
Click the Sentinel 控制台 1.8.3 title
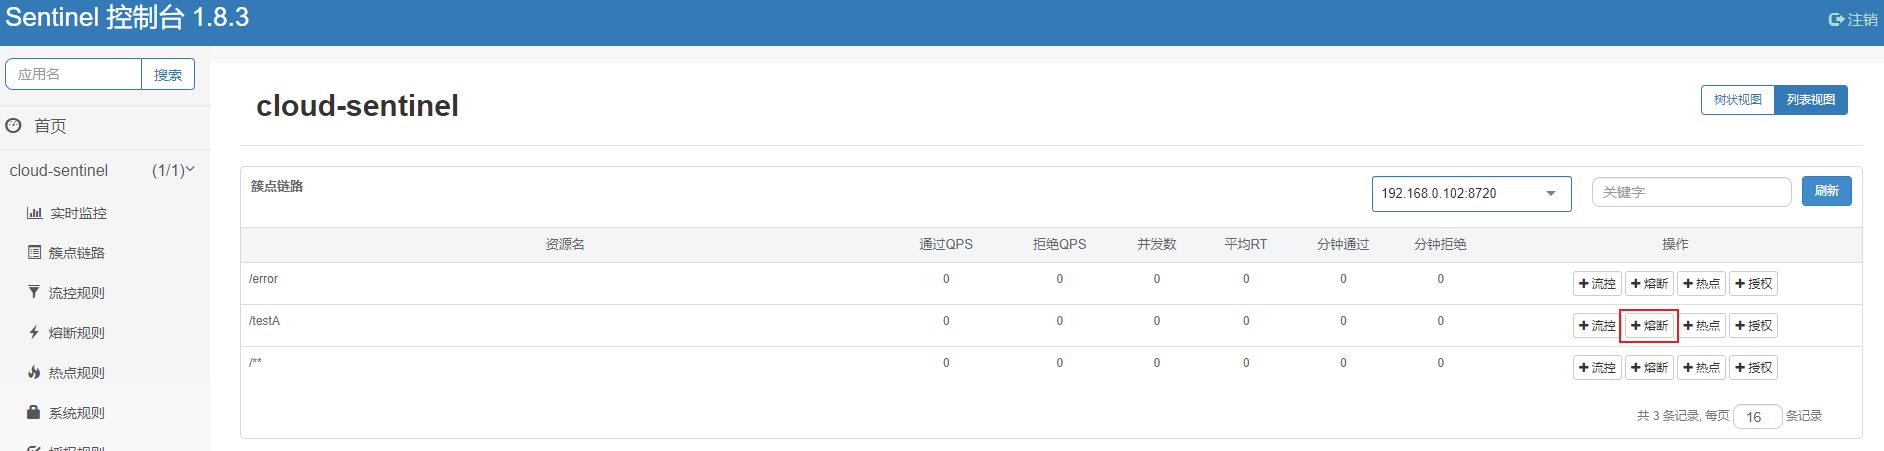coord(128,17)
